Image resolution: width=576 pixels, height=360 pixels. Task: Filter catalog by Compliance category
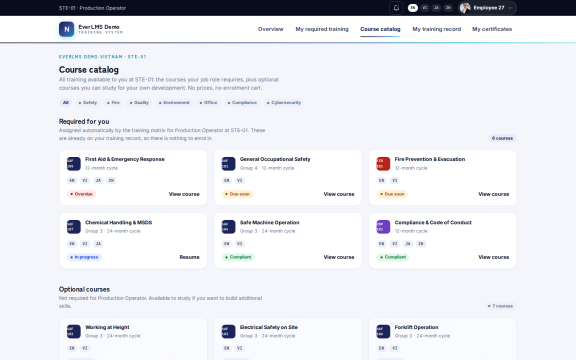(242, 102)
